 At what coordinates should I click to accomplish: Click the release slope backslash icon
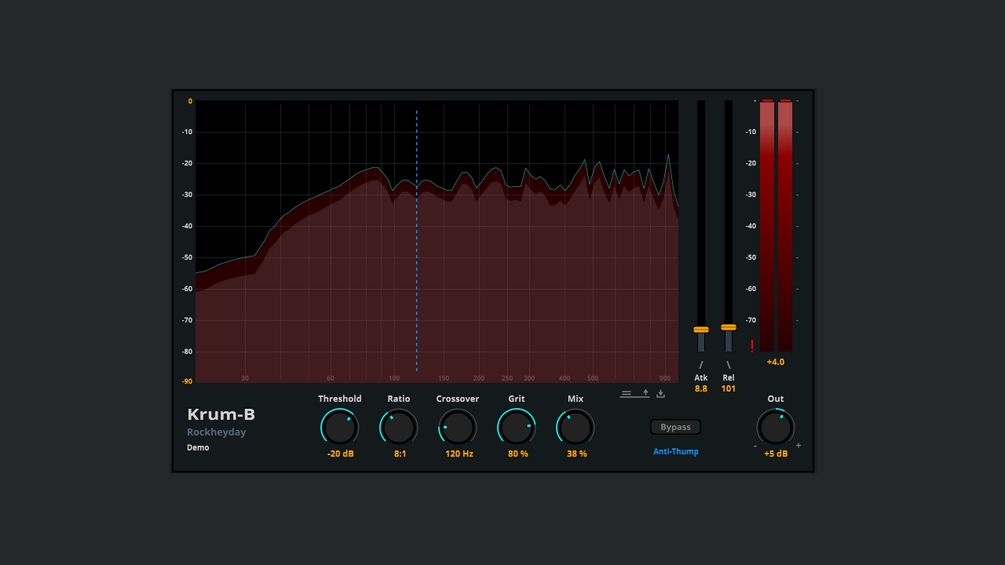pos(728,364)
